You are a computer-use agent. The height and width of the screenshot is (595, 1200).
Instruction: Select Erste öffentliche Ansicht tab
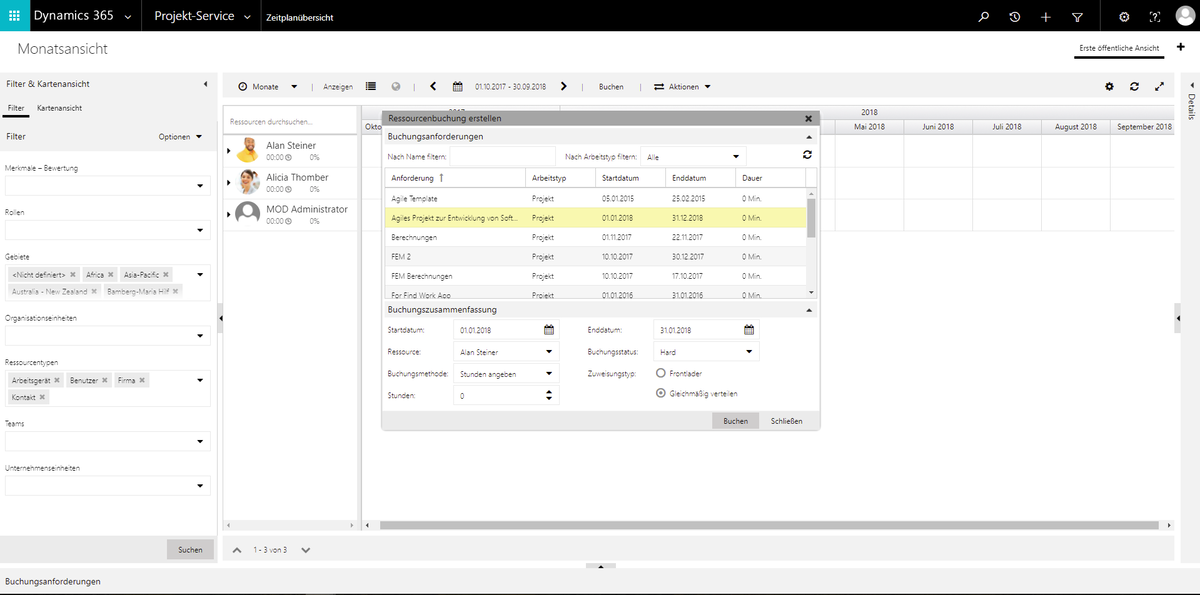(x=1119, y=48)
